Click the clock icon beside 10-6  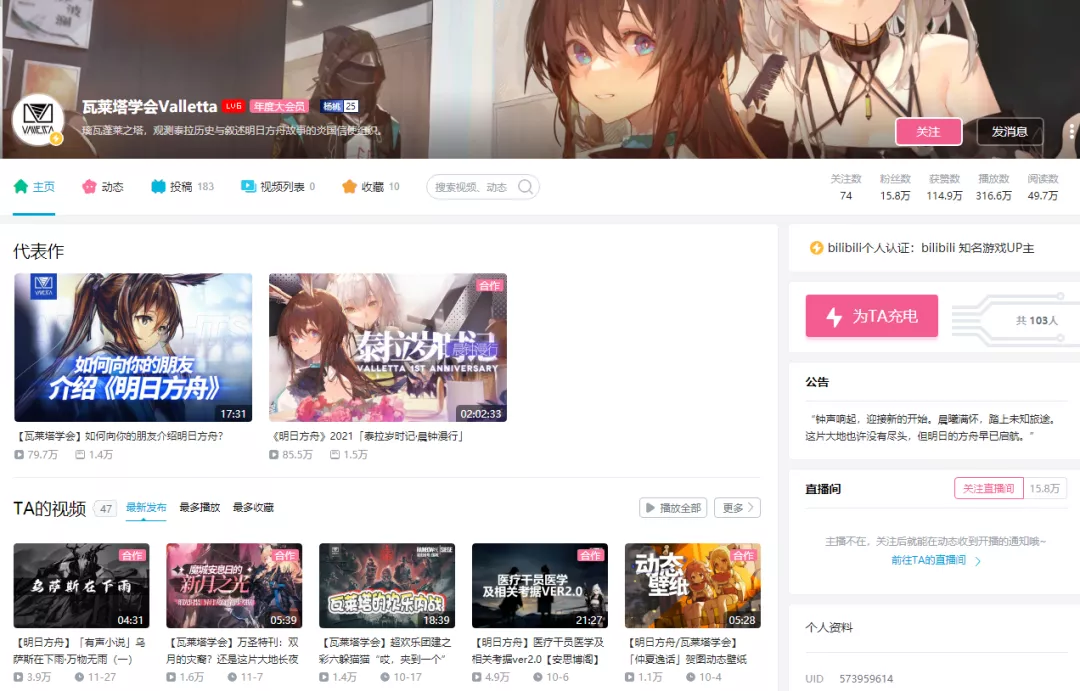pos(538,677)
